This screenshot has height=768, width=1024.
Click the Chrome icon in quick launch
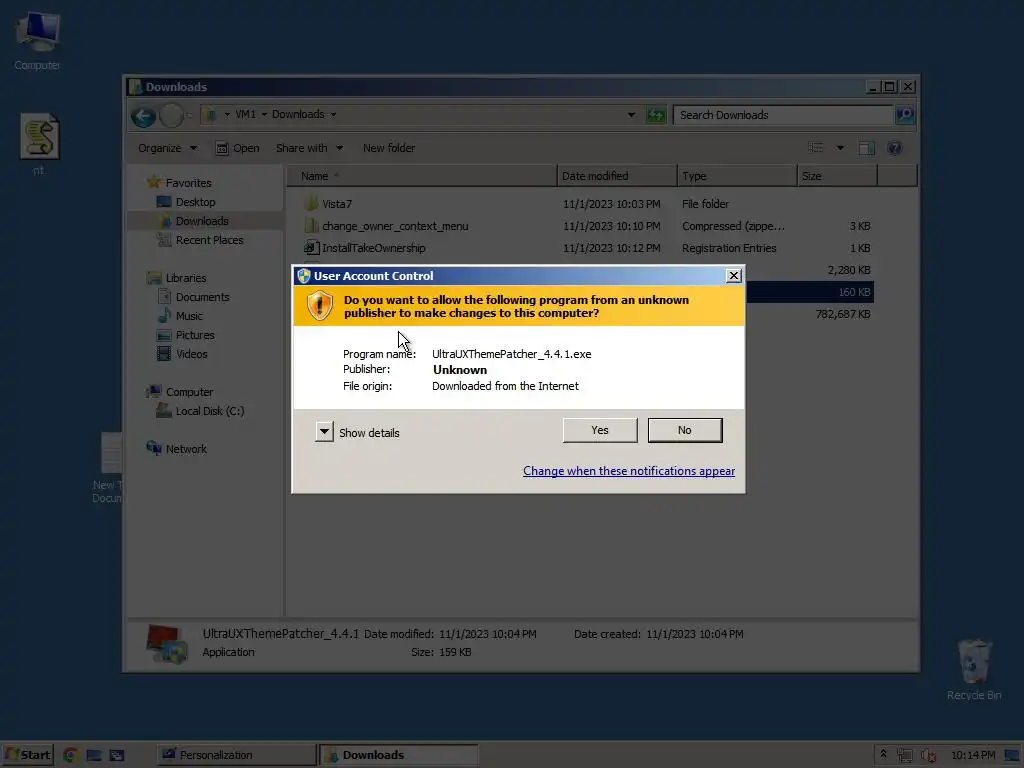tap(71, 755)
